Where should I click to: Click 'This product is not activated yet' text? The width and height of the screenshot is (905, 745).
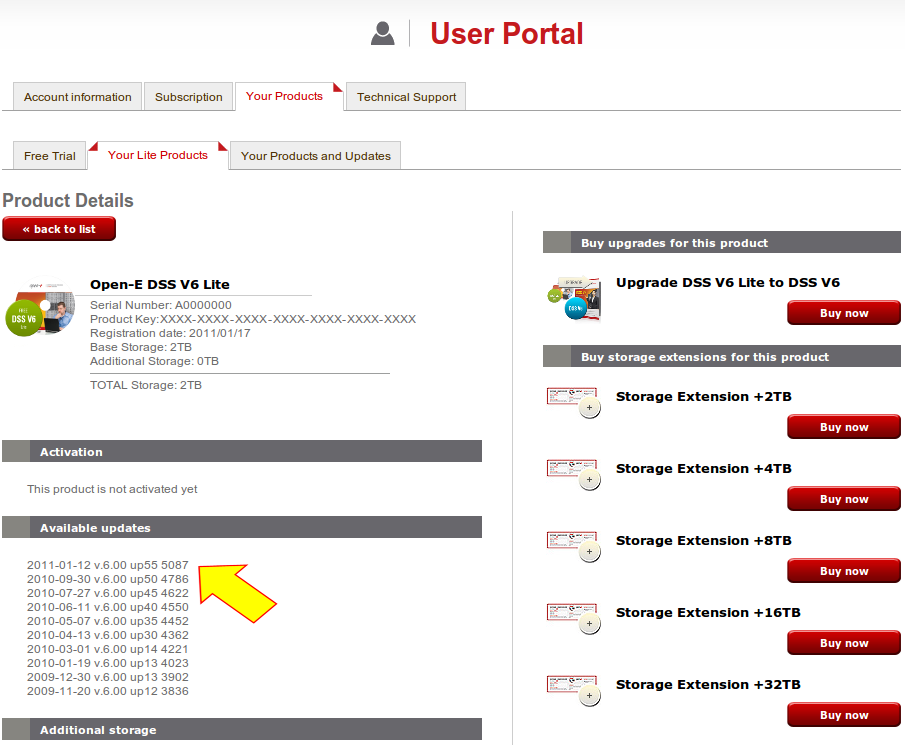coord(112,489)
